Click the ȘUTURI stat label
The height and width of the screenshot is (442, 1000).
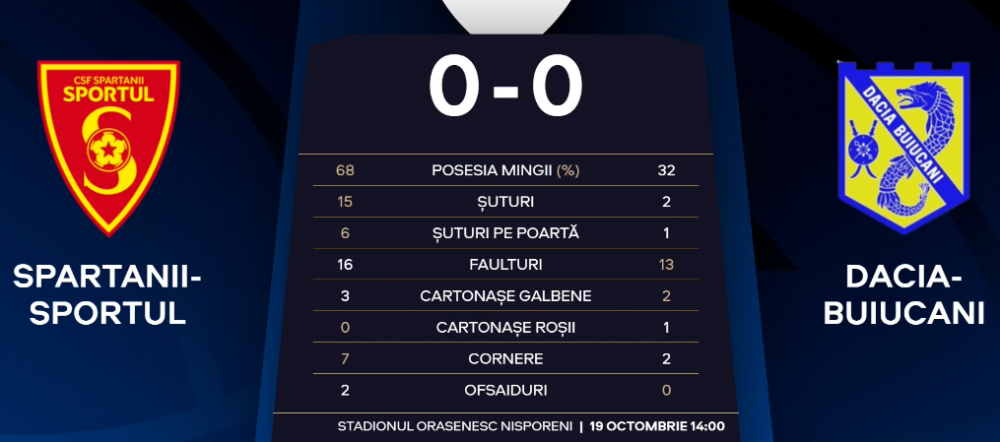[506, 202]
